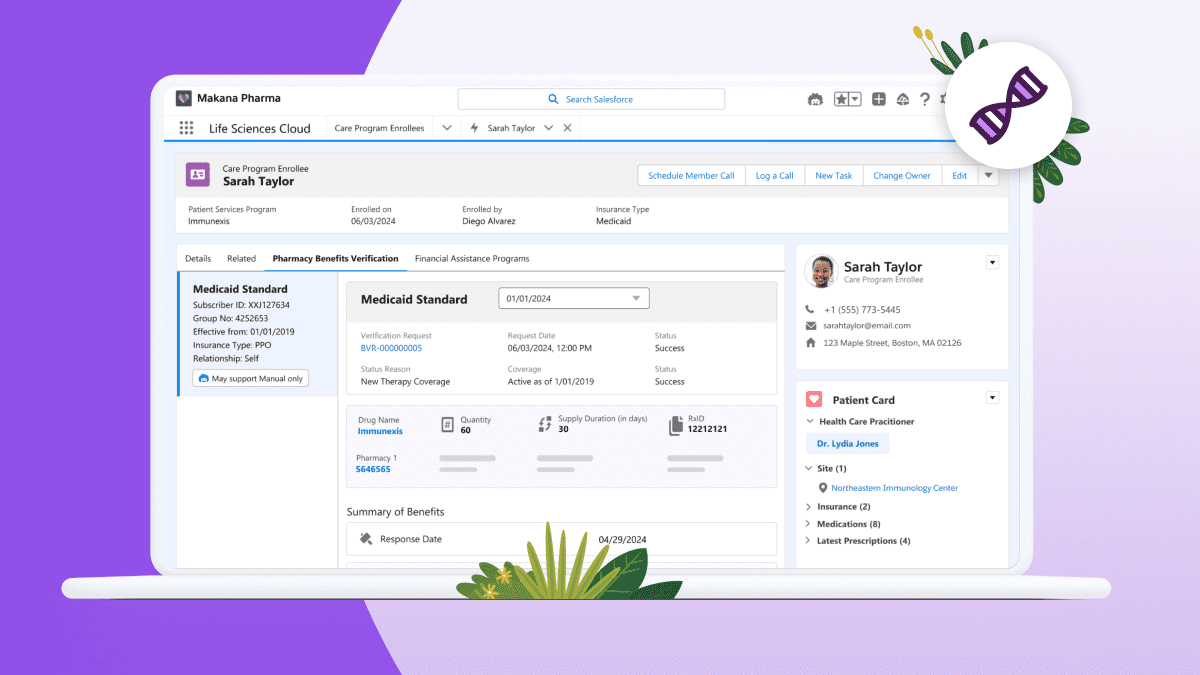Switch to the Financial Assistance Programs tab
The height and width of the screenshot is (675, 1200).
click(x=471, y=258)
